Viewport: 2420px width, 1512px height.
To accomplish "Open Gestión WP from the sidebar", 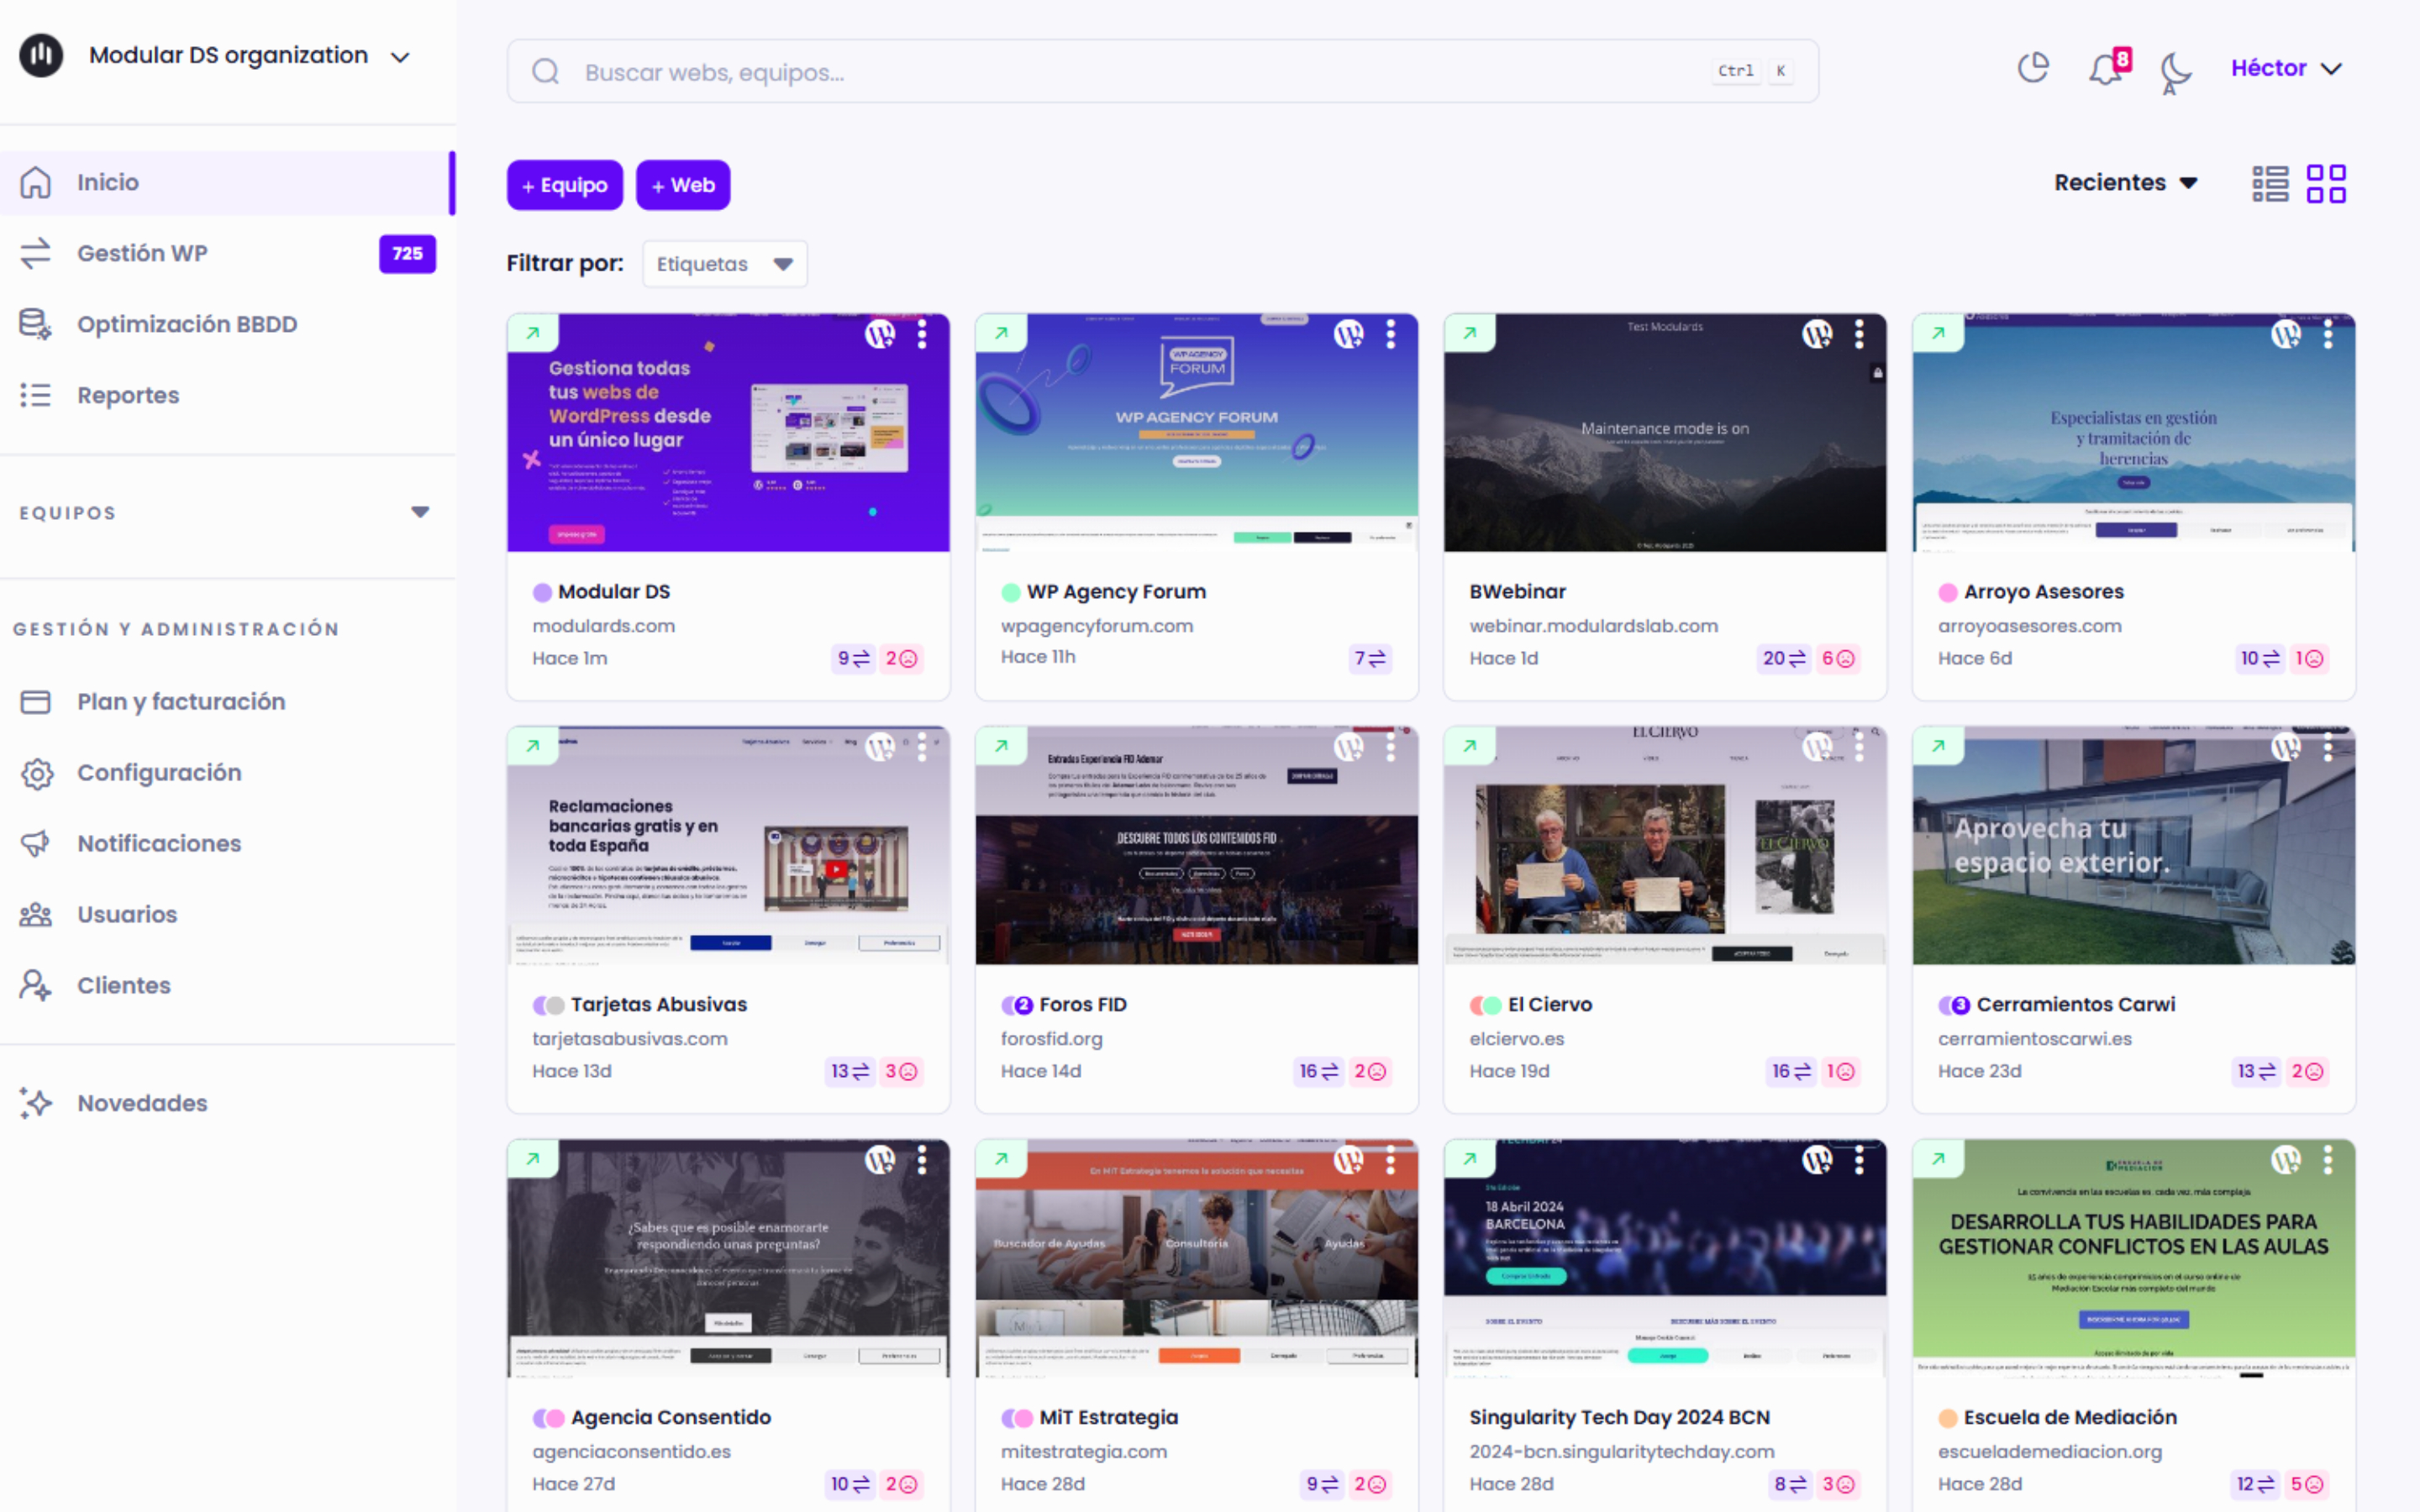I will tap(142, 253).
